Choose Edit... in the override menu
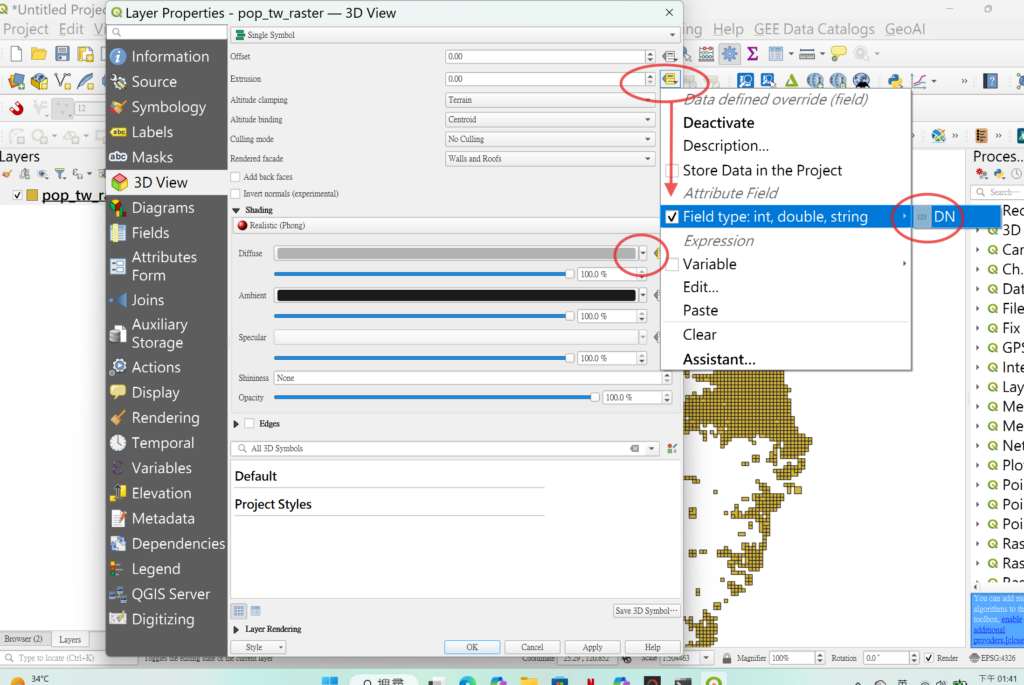This screenshot has height=685, width=1024. 701,287
